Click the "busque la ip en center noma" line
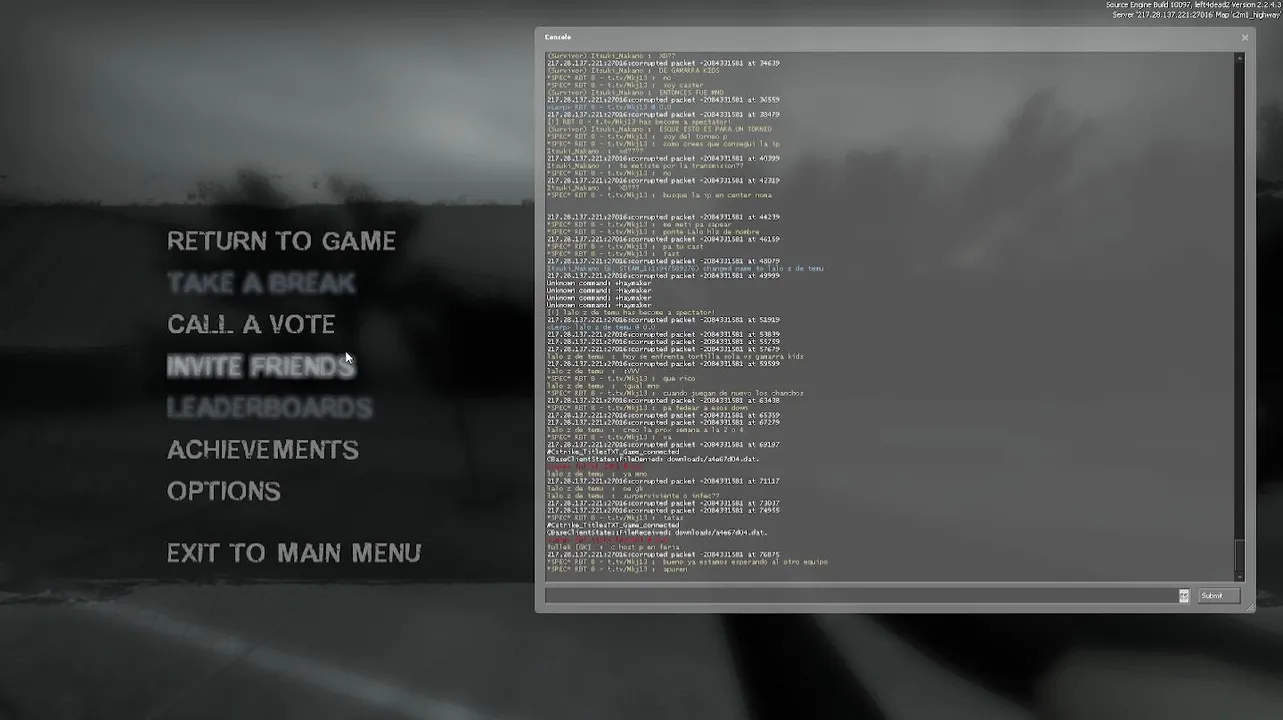This screenshot has height=720, width=1283. coord(659,196)
